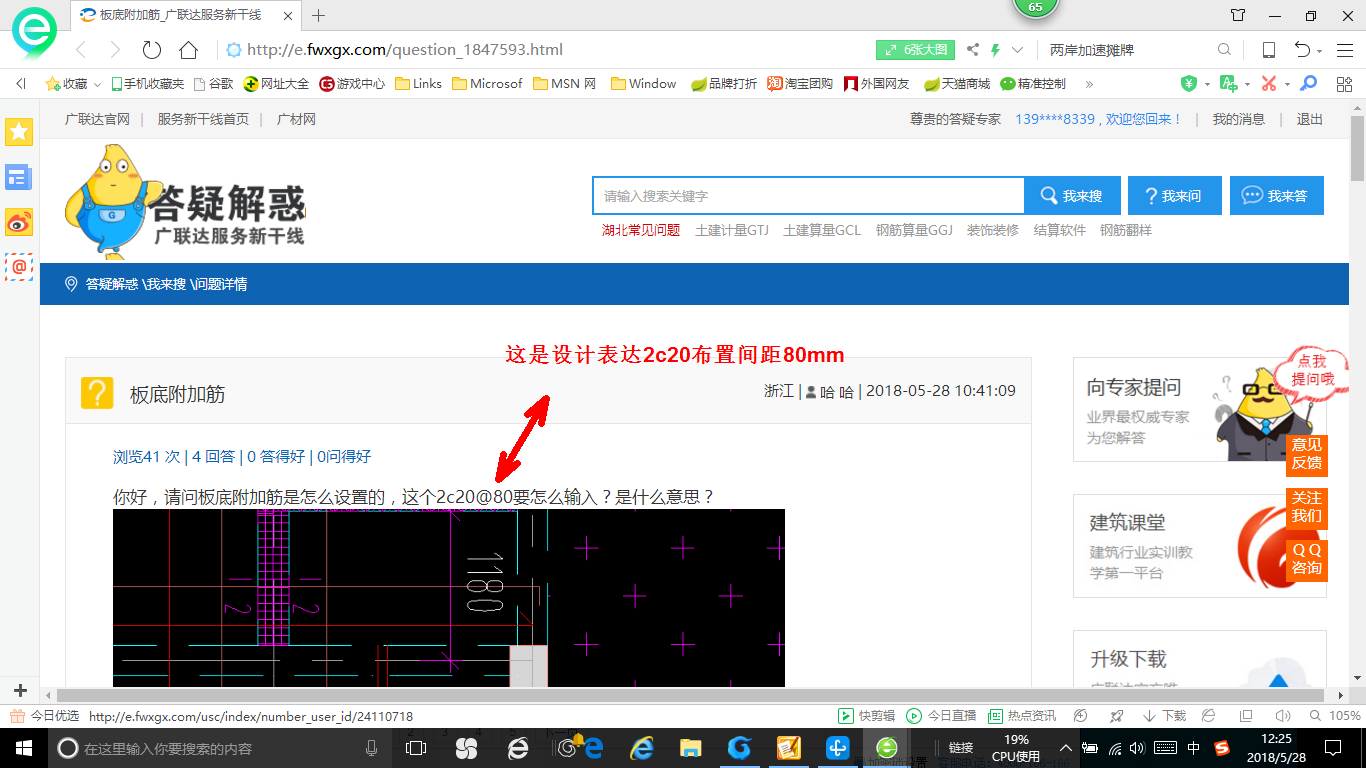The image size is (1366, 768).
Task: Open the browser hamburger main menu
Action: pyautogui.click(x=1345, y=50)
